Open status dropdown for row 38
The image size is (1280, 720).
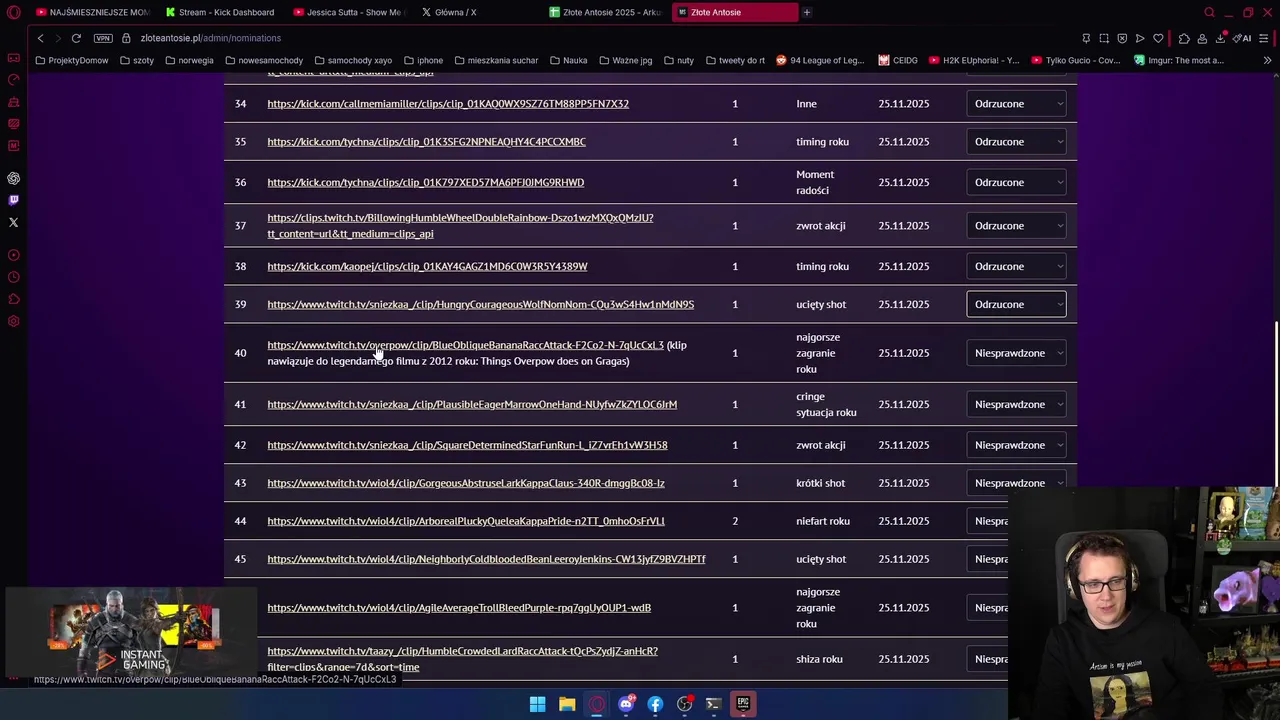pyautogui.click(x=1016, y=266)
